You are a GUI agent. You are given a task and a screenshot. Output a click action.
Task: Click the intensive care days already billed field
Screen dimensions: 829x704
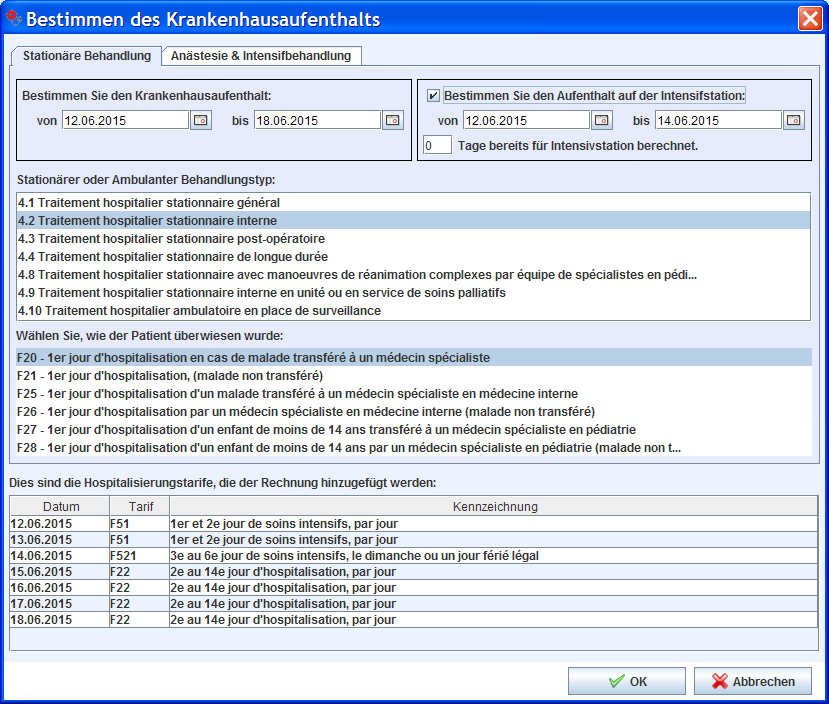[437, 146]
